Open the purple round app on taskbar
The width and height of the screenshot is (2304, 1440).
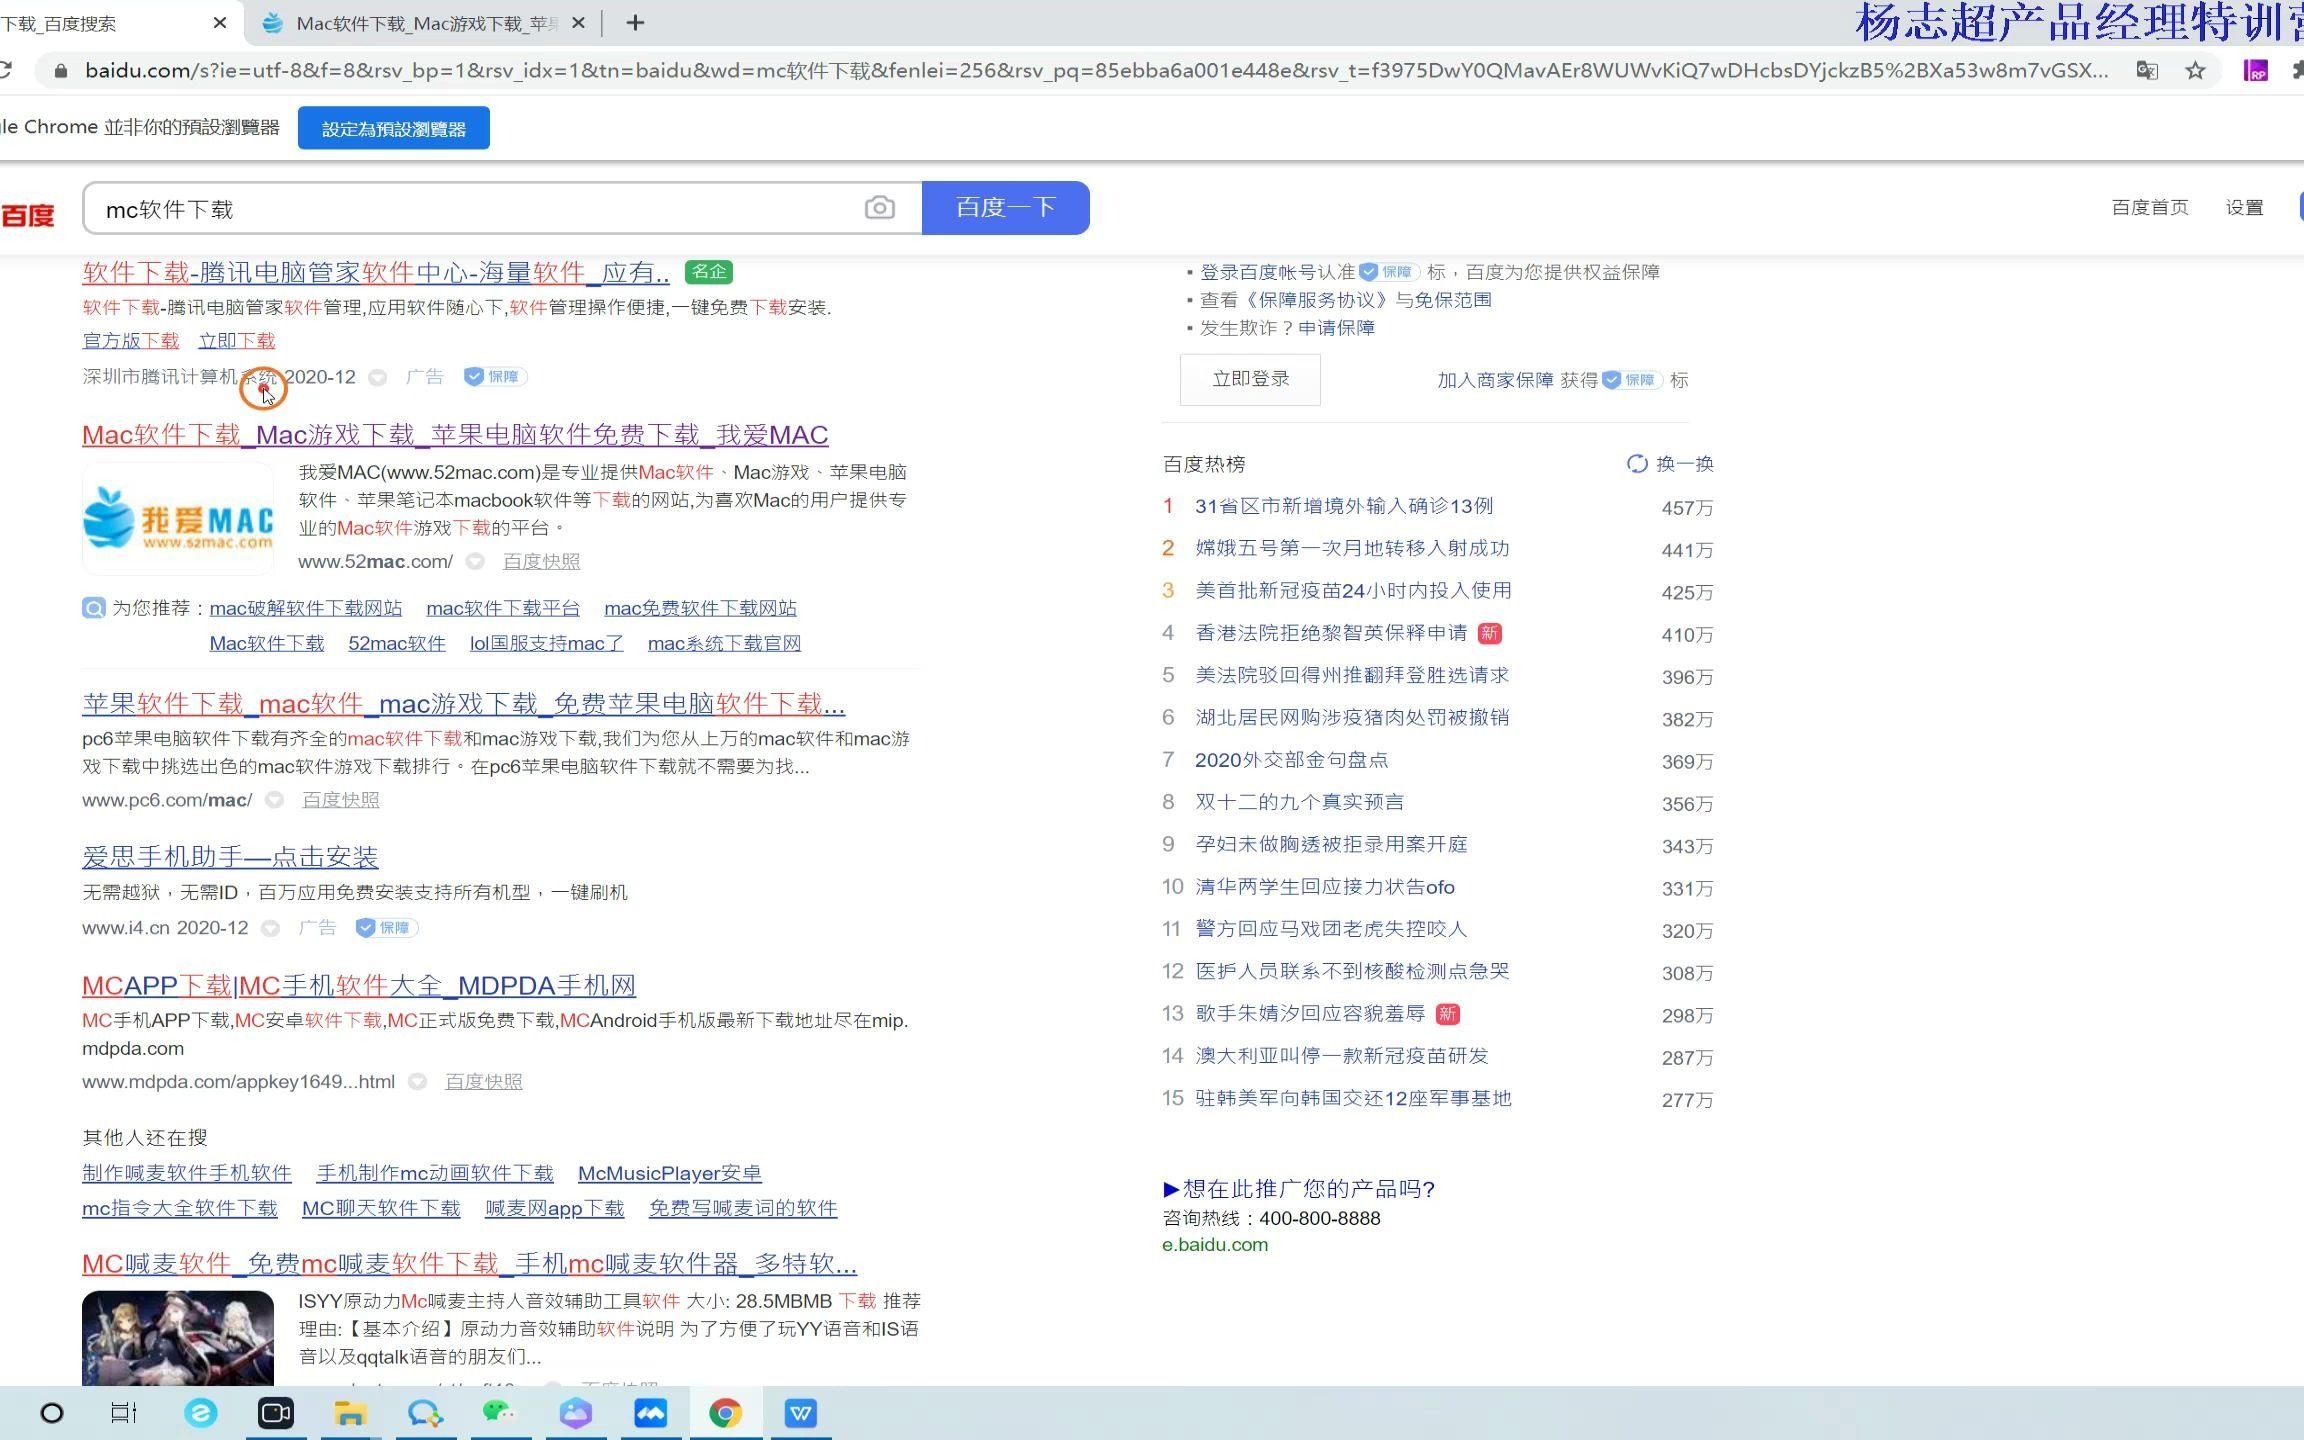click(575, 1413)
